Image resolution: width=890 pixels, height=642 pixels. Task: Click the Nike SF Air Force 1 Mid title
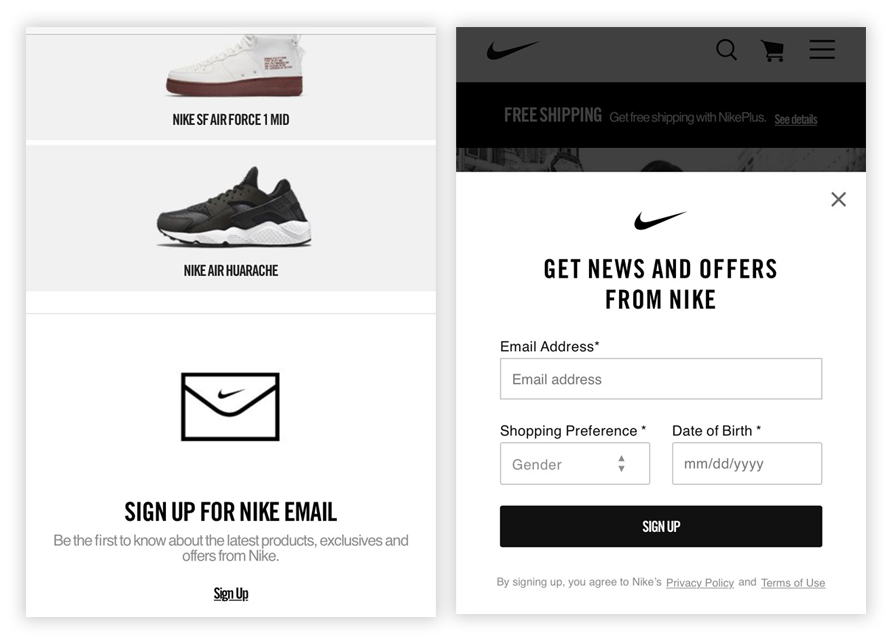(x=231, y=120)
